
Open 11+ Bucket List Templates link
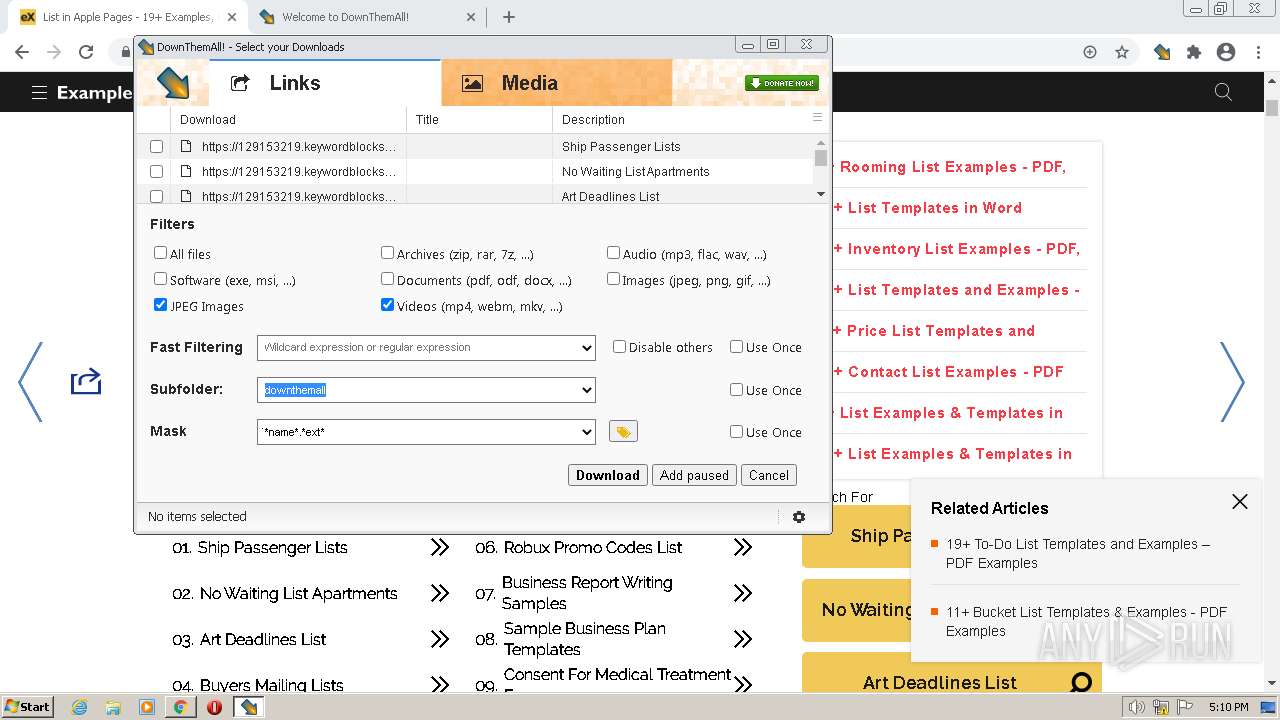pyautogui.click(x=1086, y=621)
